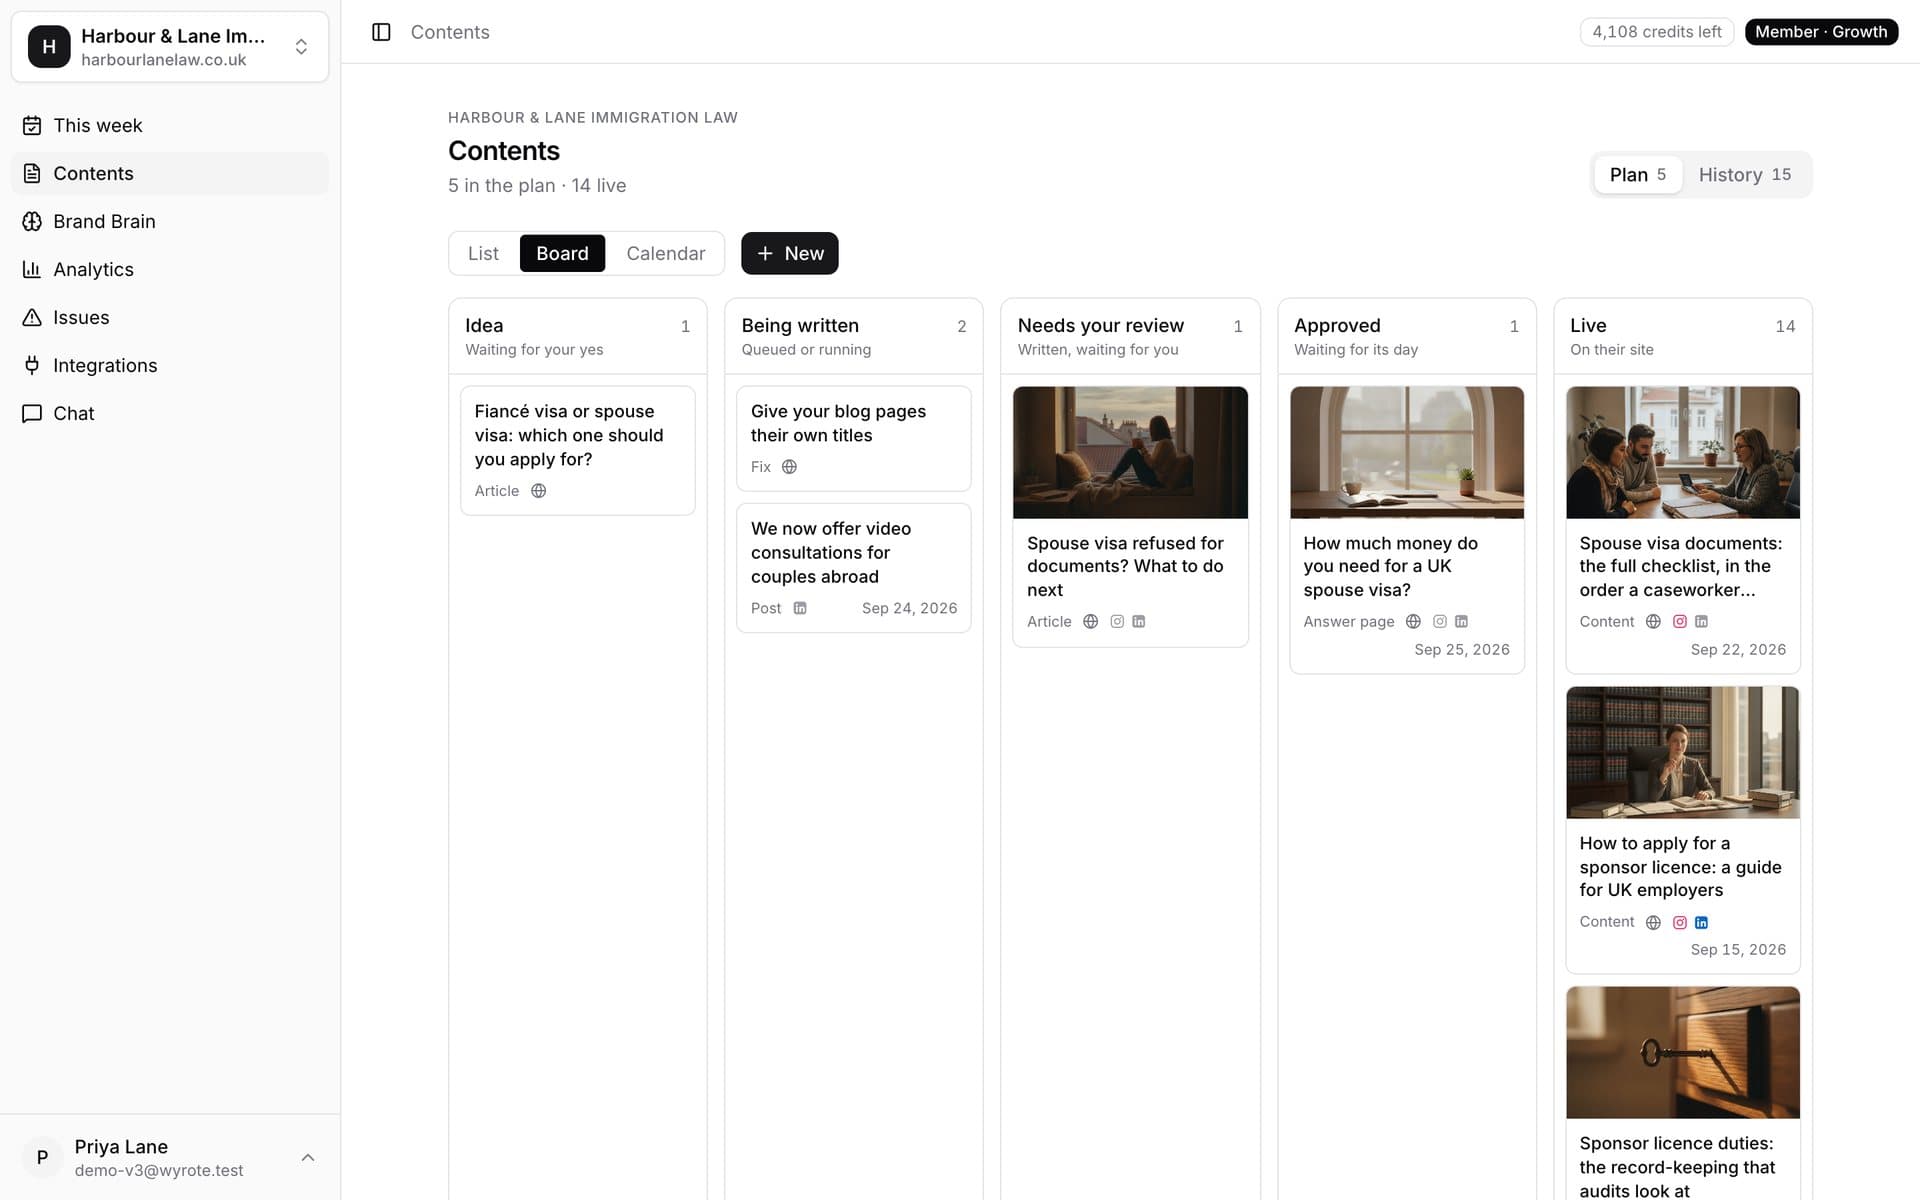Viewport: 1920px width, 1200px height.
Task: Click LinkedIn icon on How much money card
Action: pos(1461,622)
